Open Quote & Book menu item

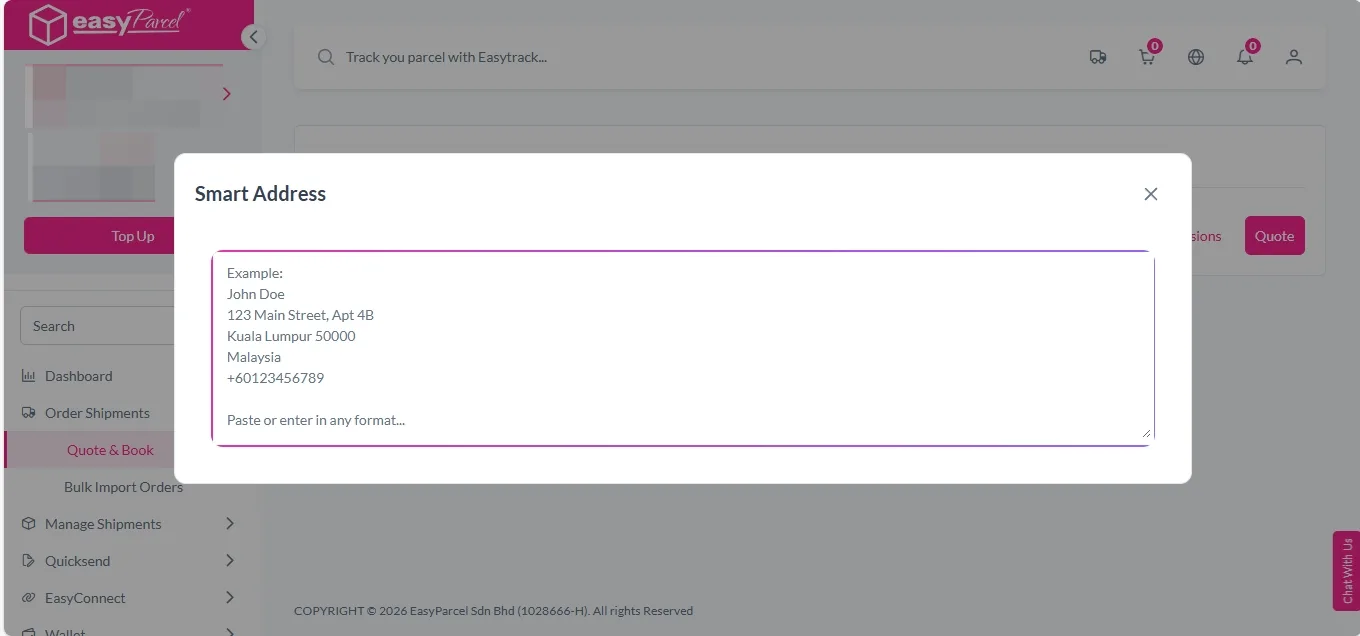(110, 450)
